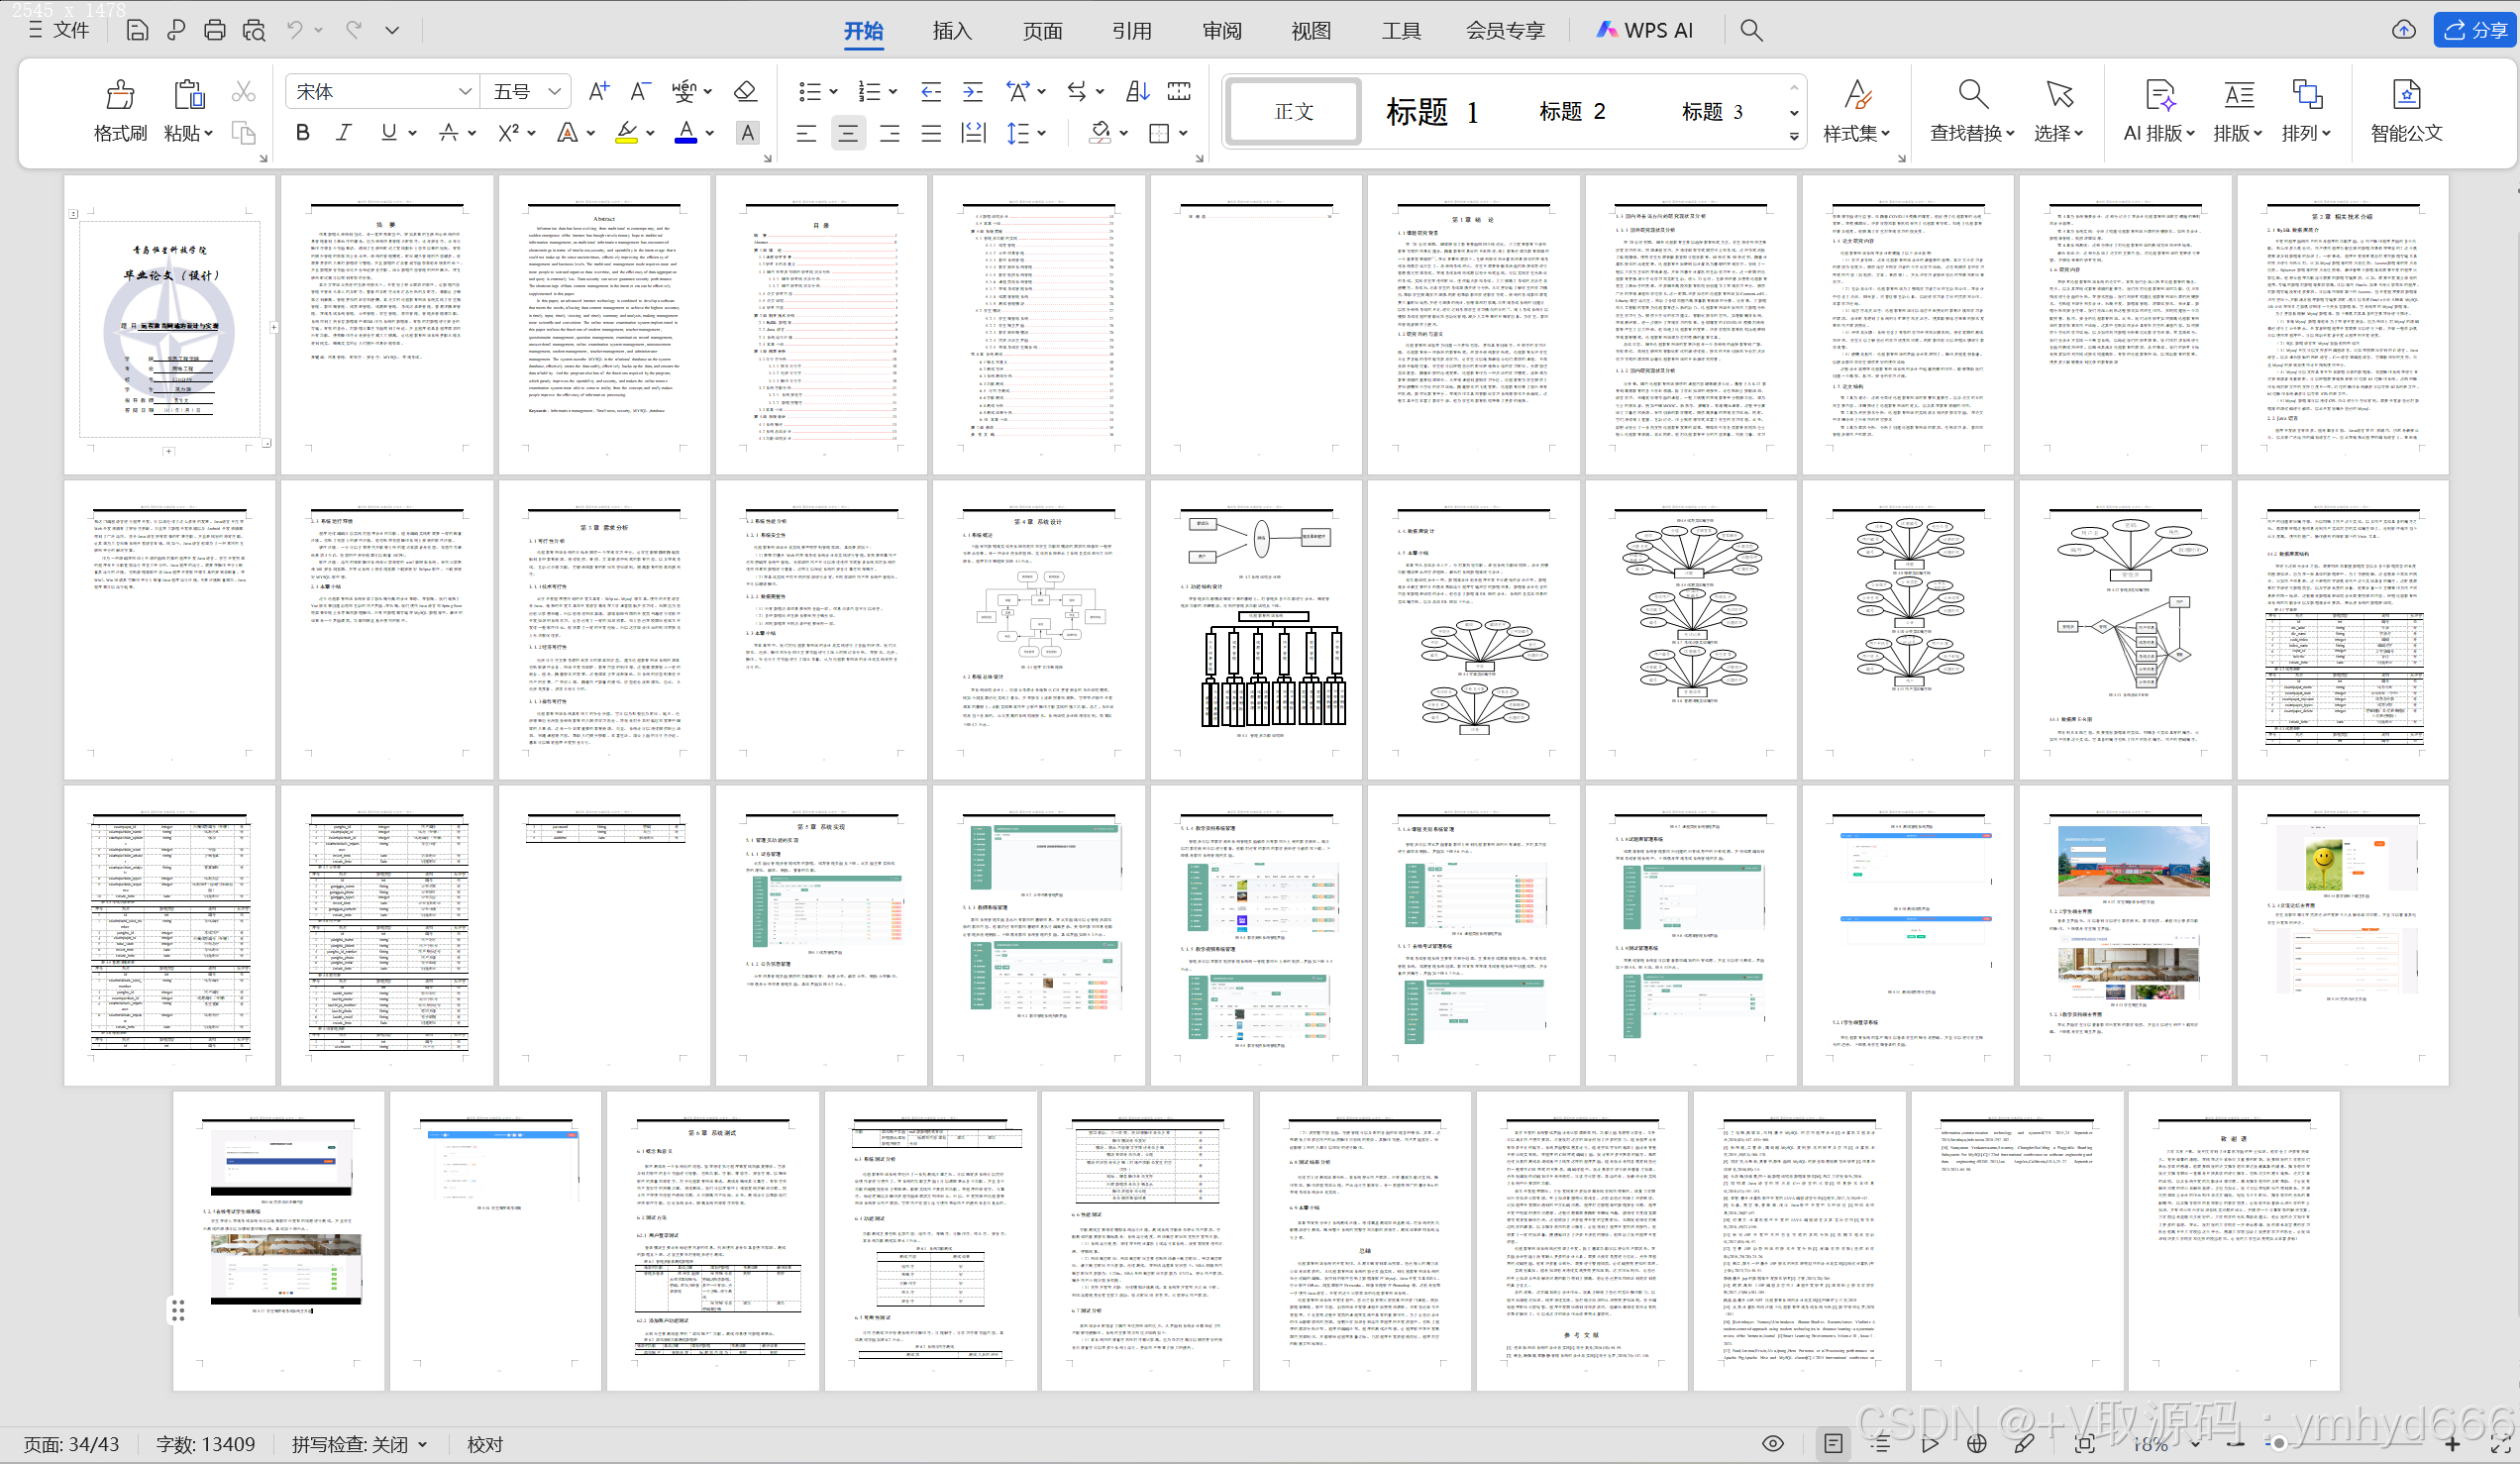
Task: Apply the 标题 1 heading style
Action: click(x=1431, y=112)
